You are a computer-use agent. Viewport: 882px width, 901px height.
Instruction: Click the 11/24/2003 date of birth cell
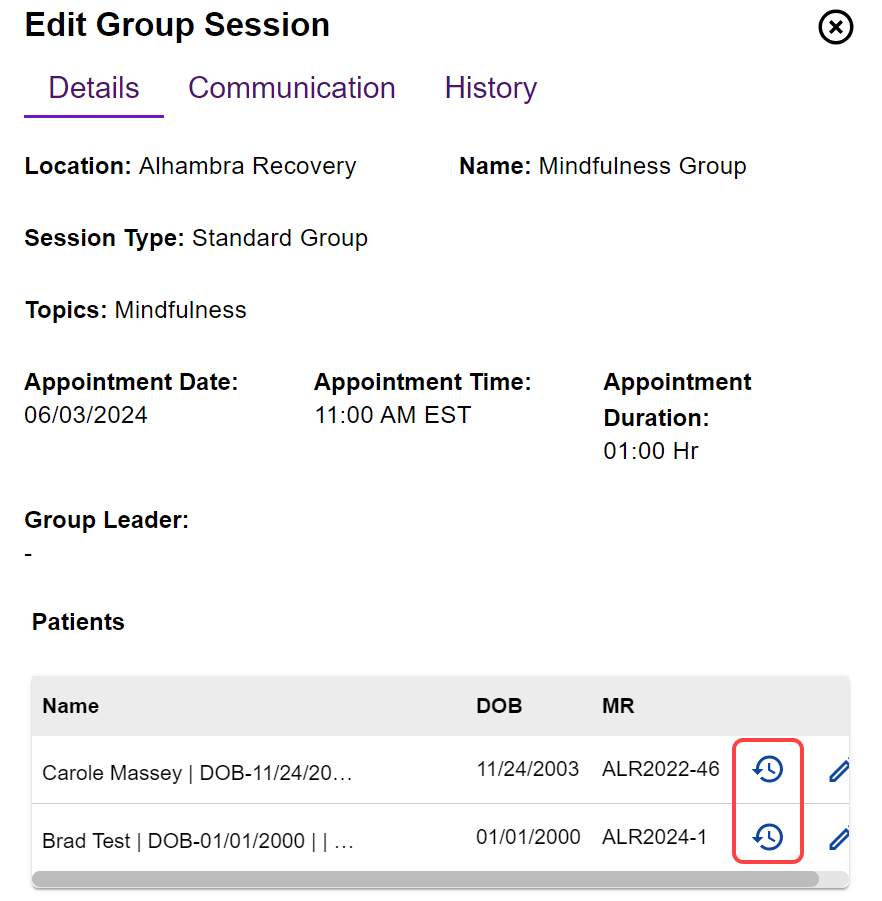tap(527, 769)
